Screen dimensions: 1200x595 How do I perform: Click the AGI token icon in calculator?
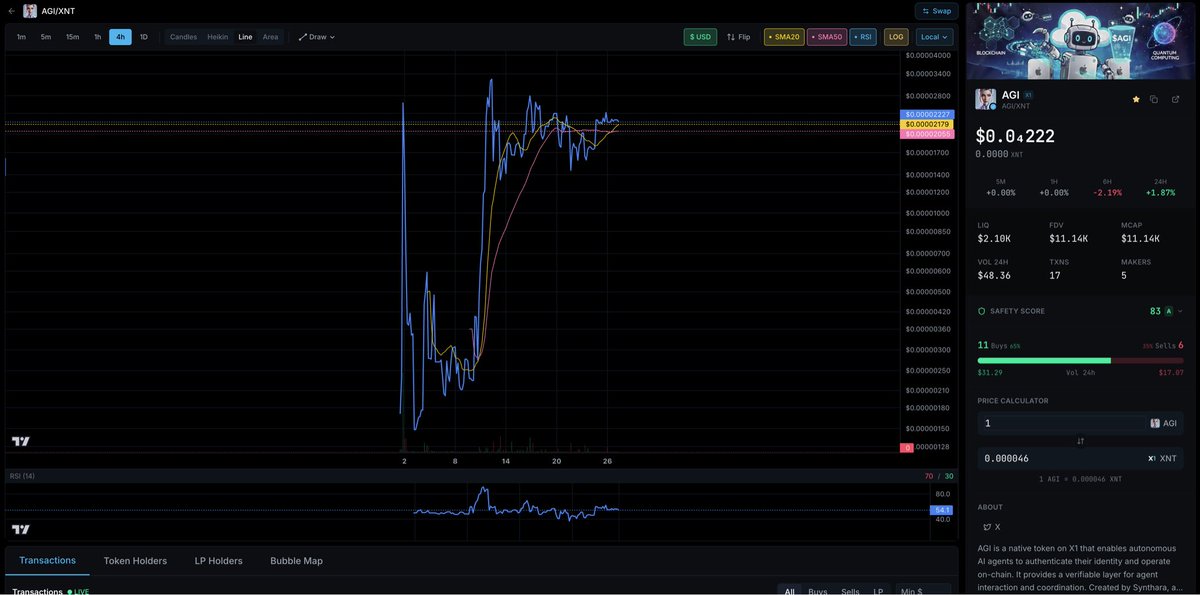point(1155,423)
